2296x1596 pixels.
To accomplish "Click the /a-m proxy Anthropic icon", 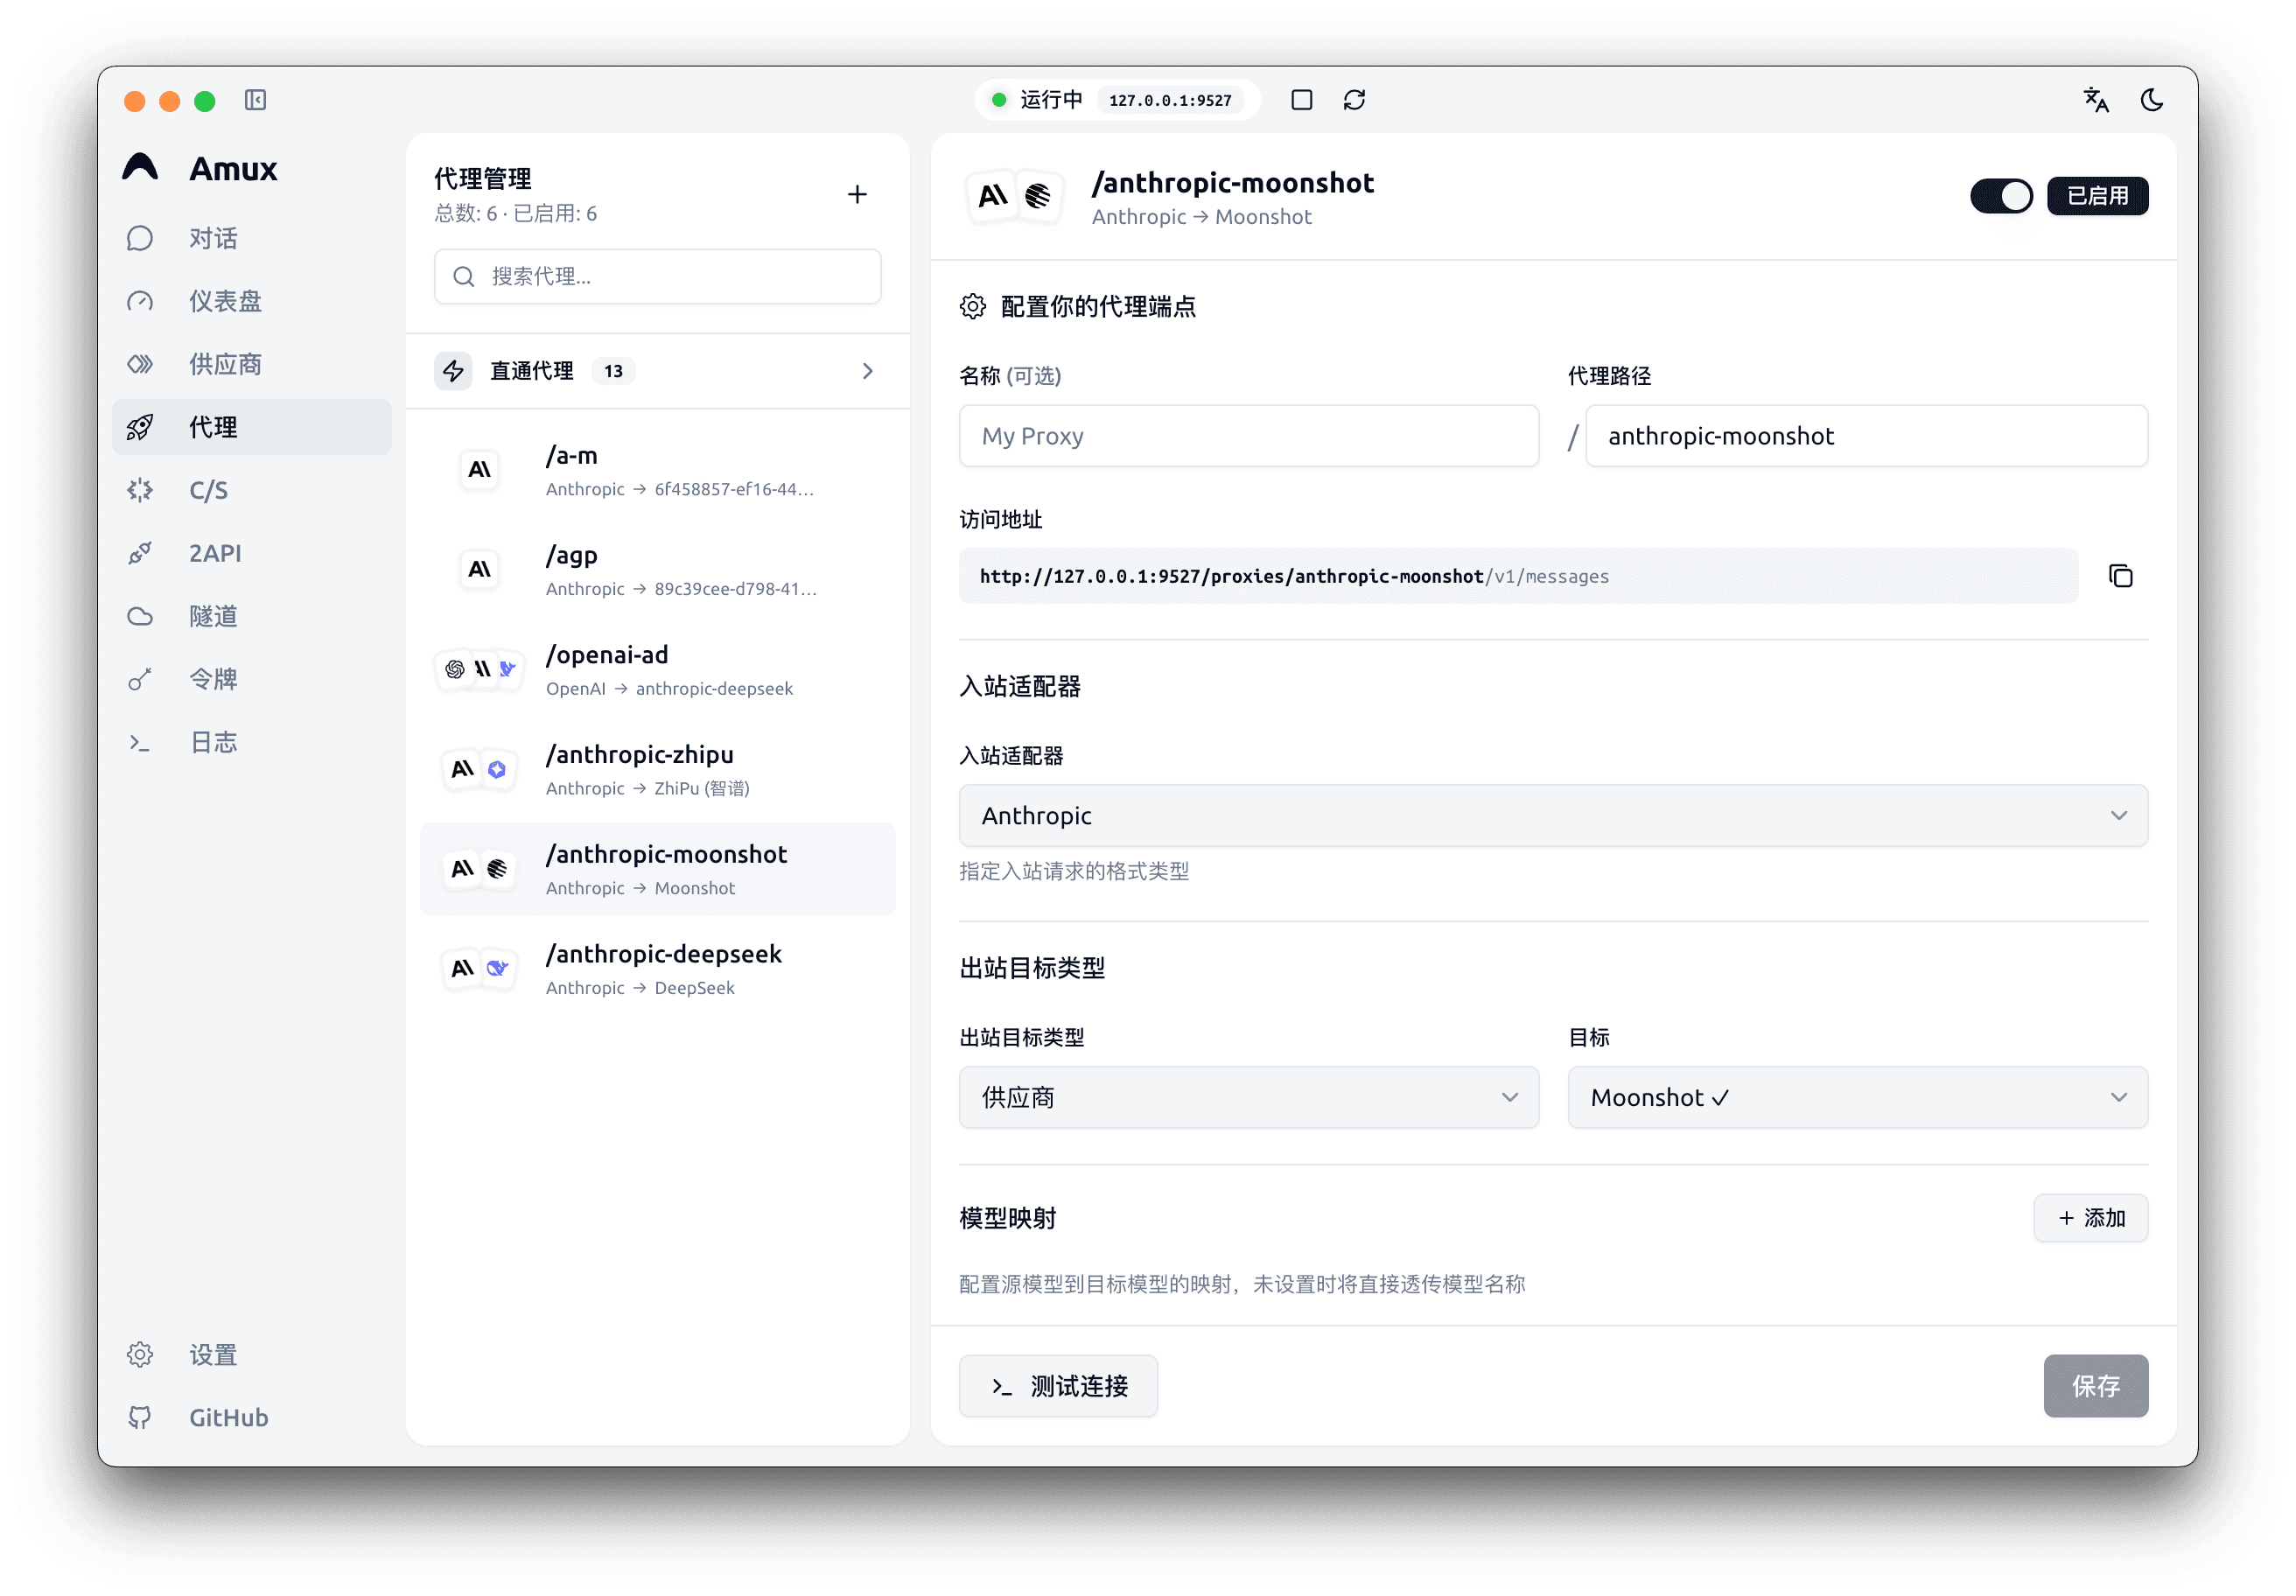I will [x=480, y=470].
